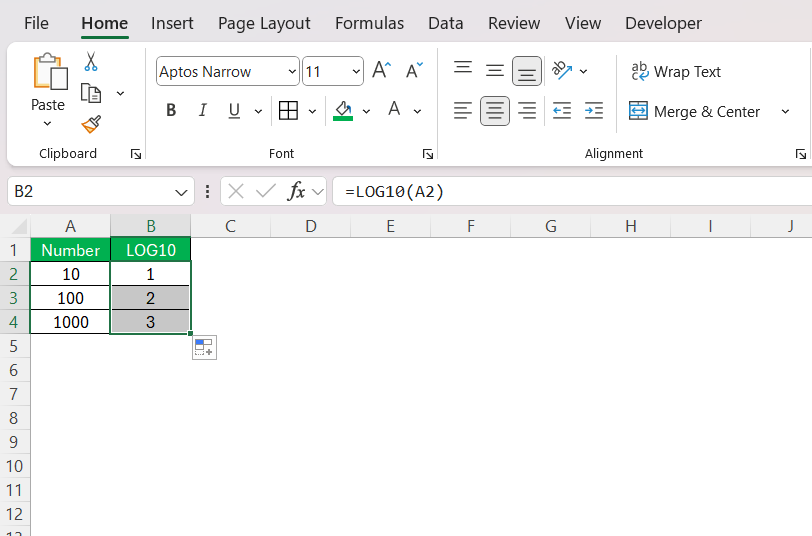Toggle Italic formatting
812x536 pixels.
202,110
